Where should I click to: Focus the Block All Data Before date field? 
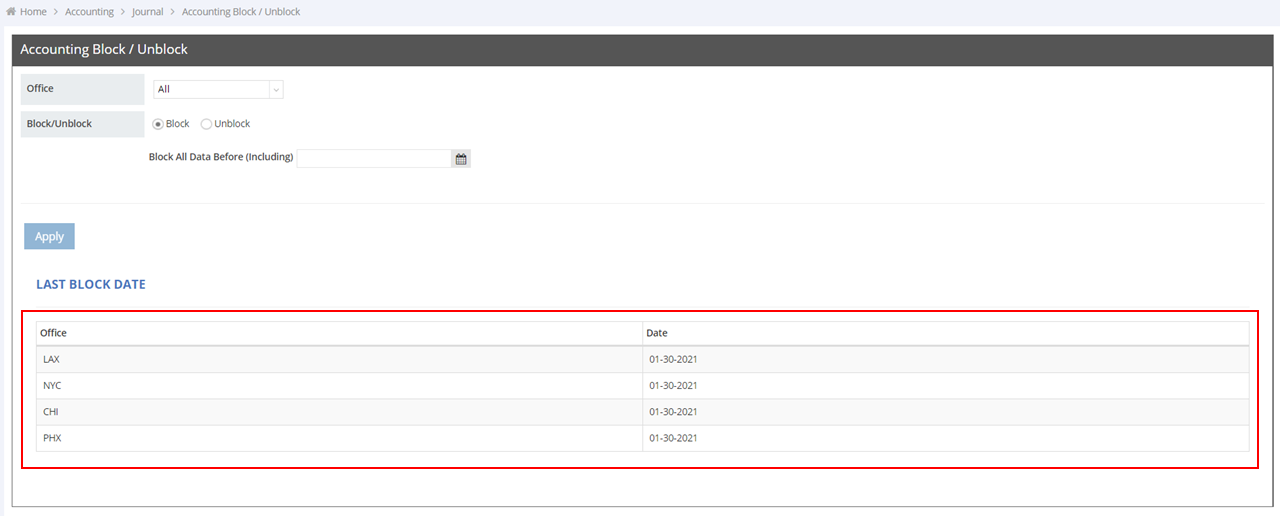click(374, 158)
